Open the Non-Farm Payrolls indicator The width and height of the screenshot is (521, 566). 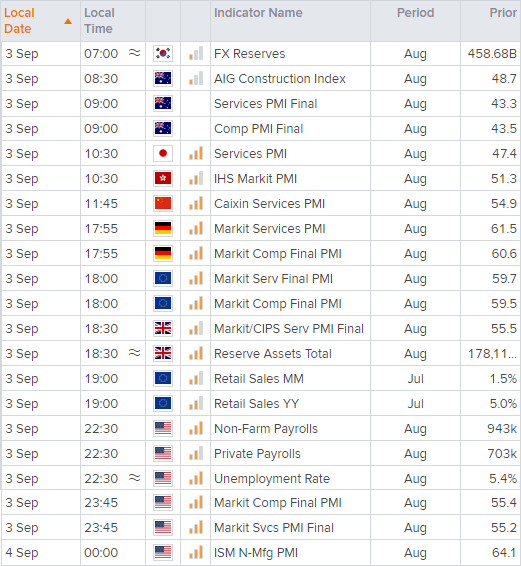click(x=266, y=428)
